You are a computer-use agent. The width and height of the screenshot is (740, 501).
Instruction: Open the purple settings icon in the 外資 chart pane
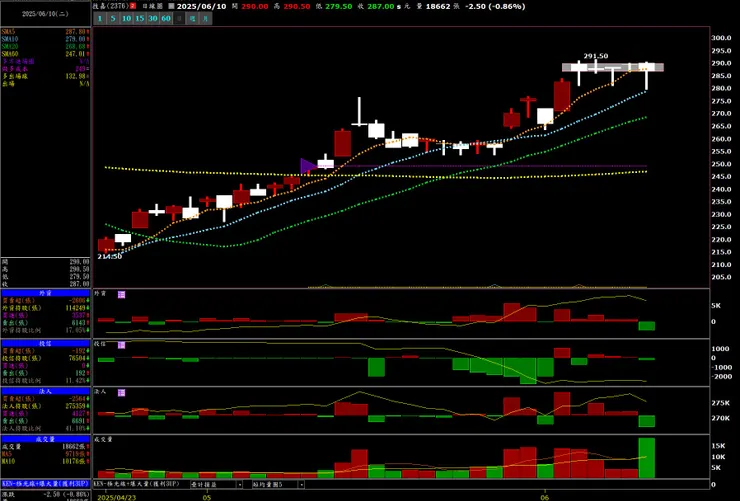coord(121,294)
